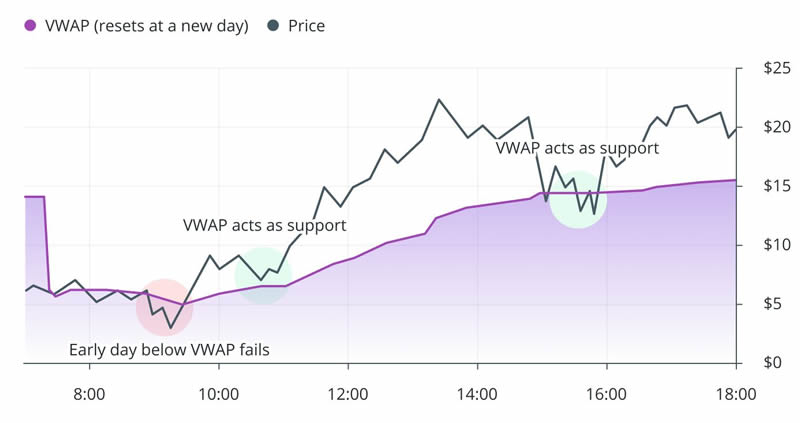
Task: Click "VWAP acts as support" annotation near 11:00
Action: pyautogui.click(x=264, y=225)
